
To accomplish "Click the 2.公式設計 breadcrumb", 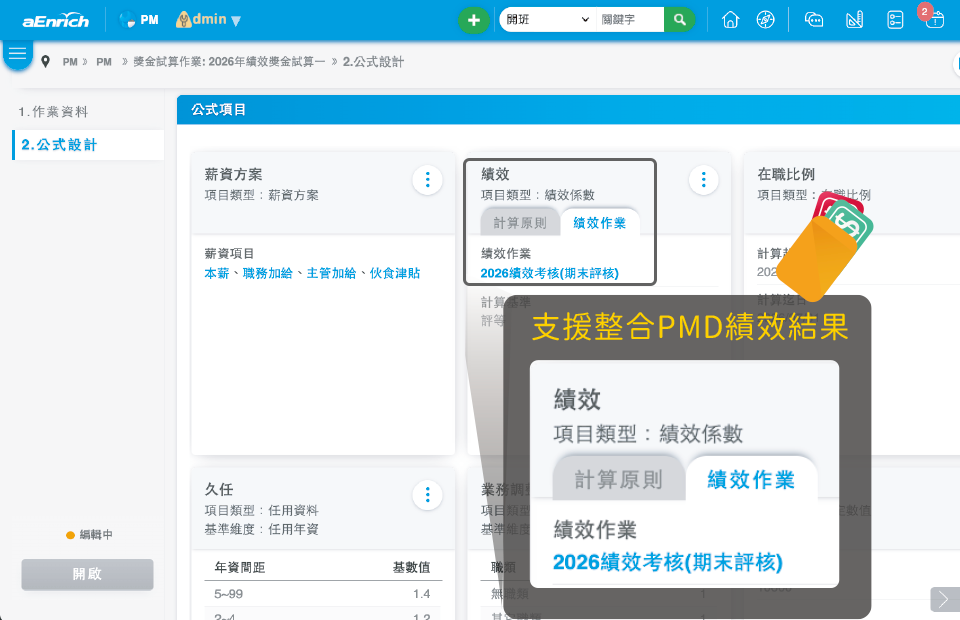I will [373, 62].
